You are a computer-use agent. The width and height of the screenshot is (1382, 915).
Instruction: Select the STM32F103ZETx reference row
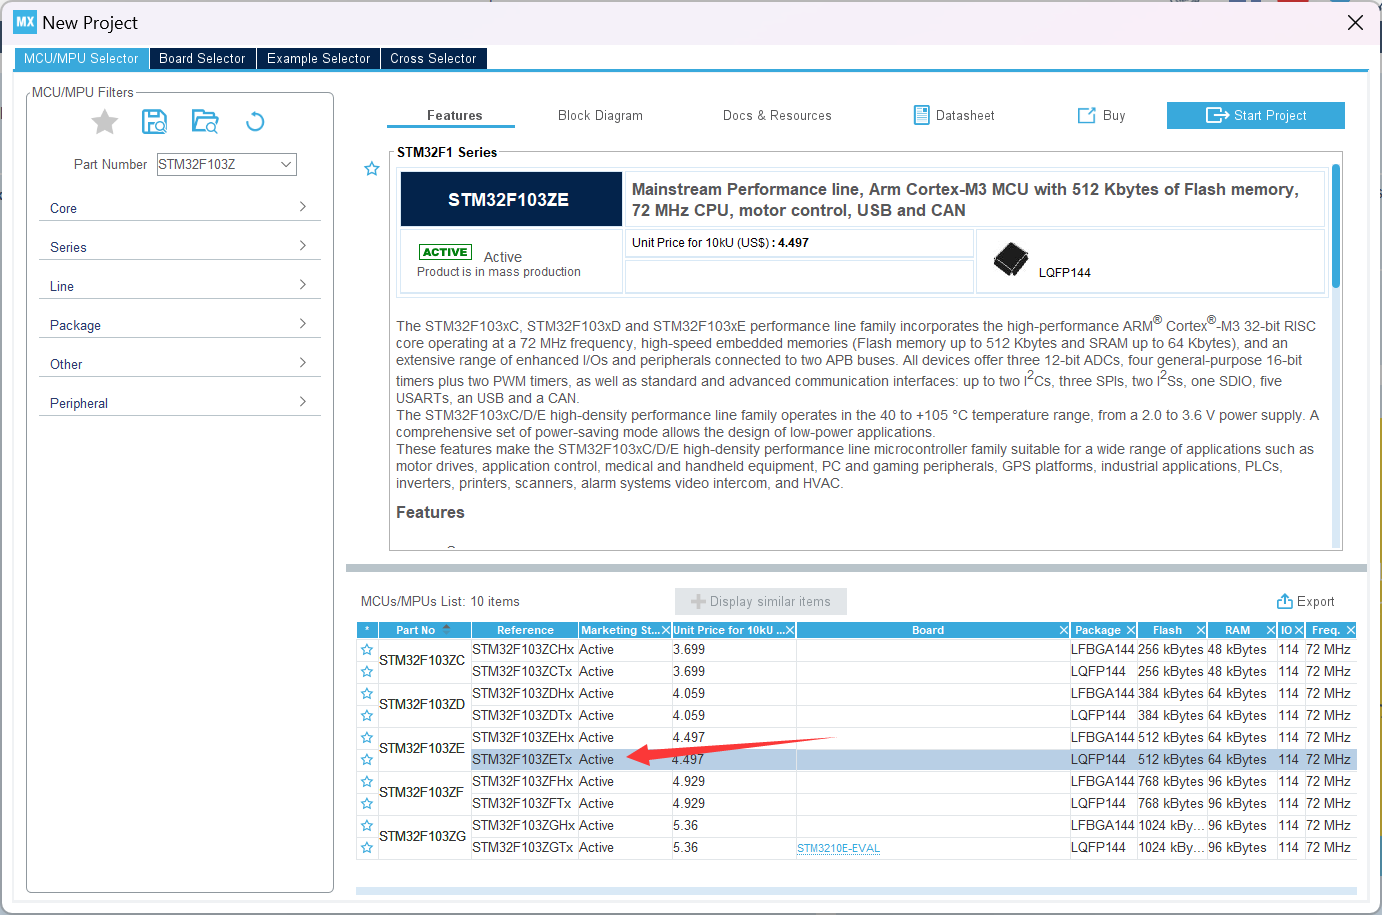pos(522,760)
